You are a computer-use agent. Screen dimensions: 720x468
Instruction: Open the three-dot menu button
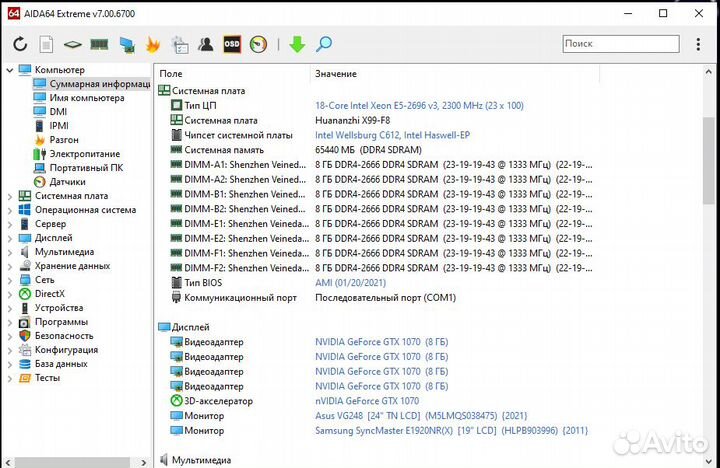pos(698,44)
